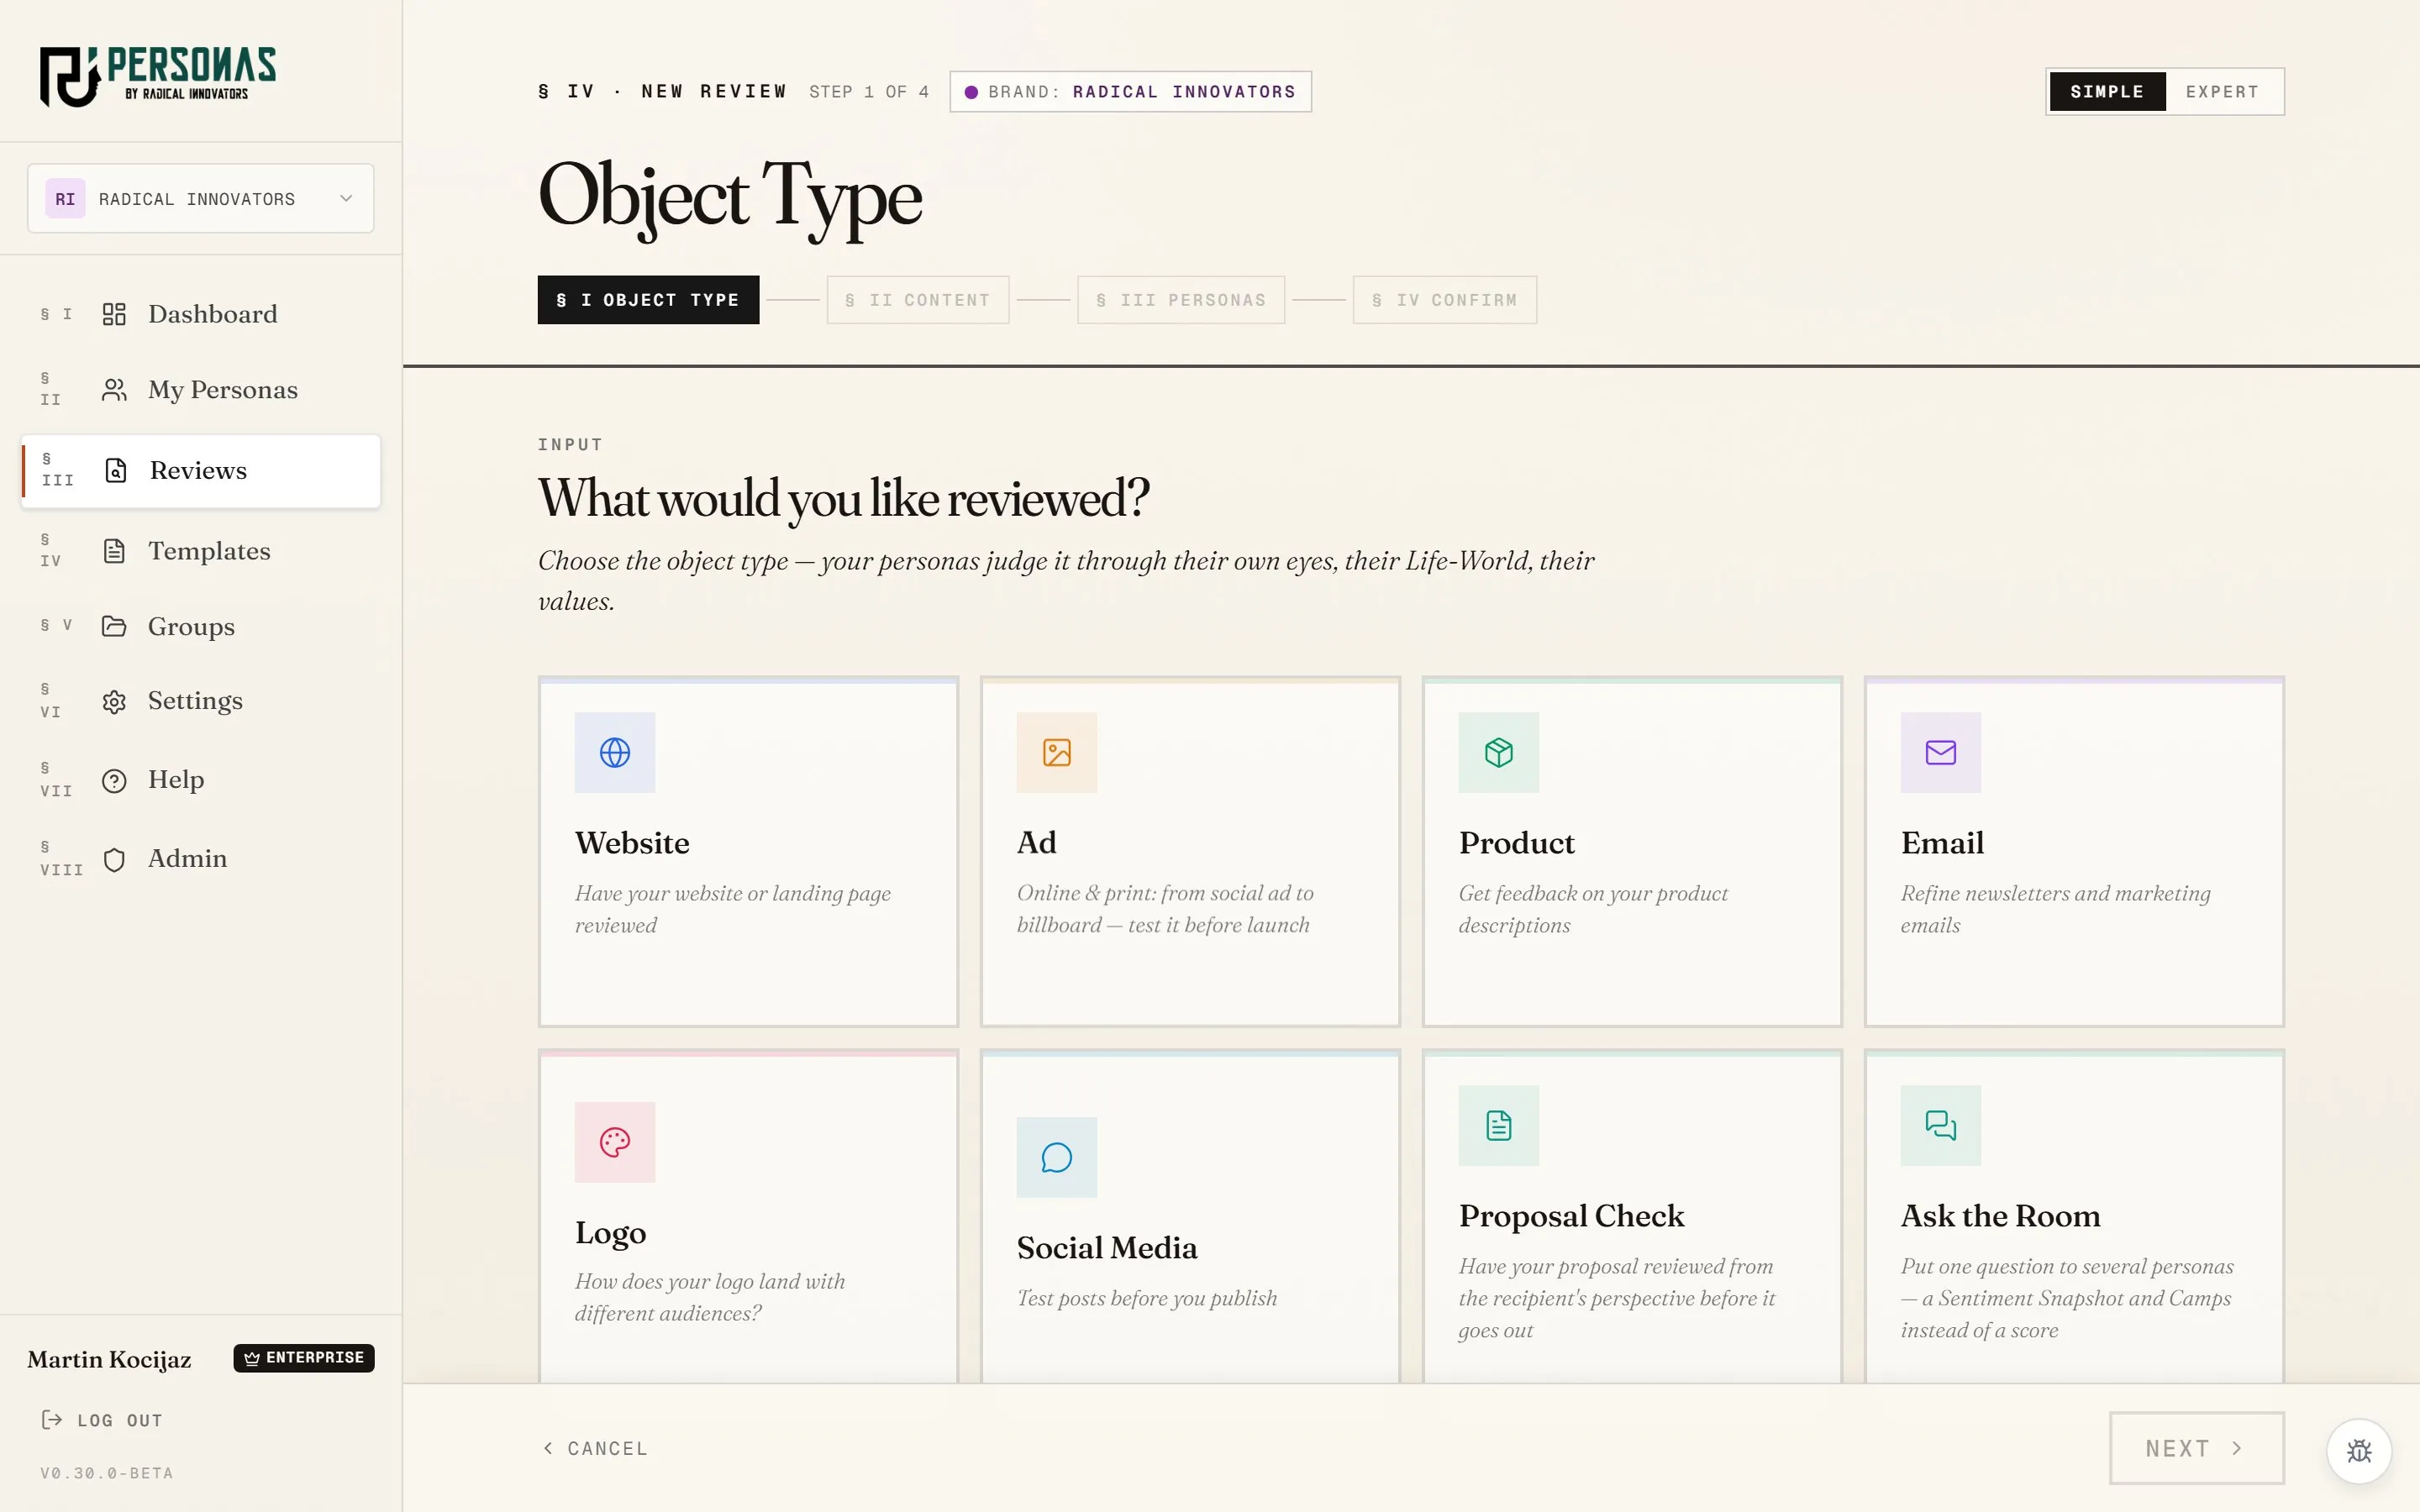
Task: Open Settings page
Action: 201,702
